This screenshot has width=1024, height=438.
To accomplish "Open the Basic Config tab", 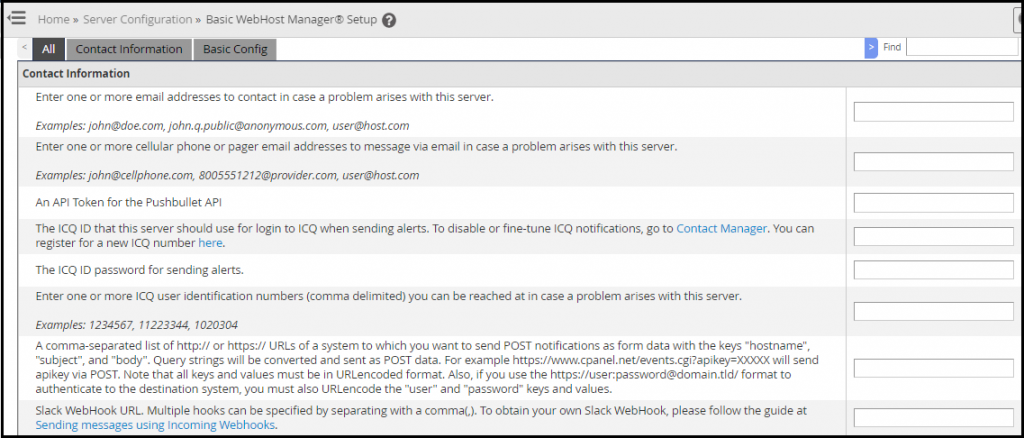I will tap(235, 49).
